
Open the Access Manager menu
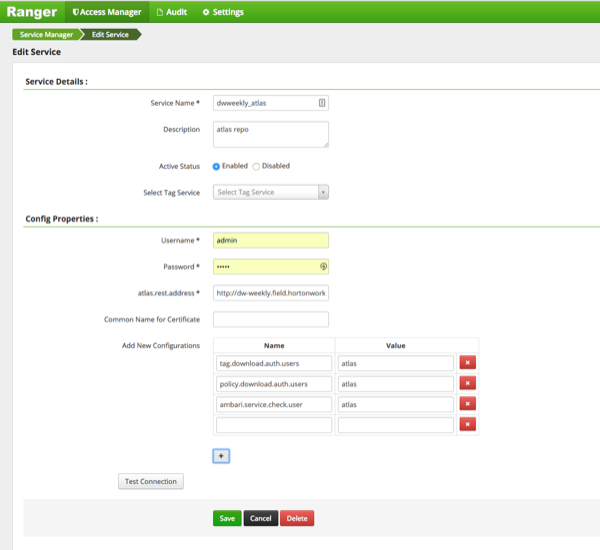click(x=108, y=12)
